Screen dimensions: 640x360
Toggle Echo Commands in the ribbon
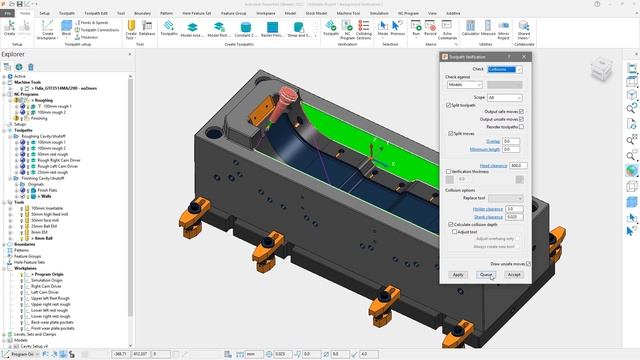[447, 29]
